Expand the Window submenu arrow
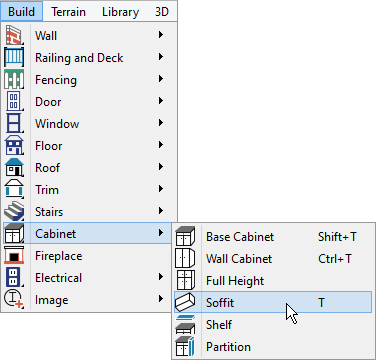376x360 pixels. pos(161,123)
